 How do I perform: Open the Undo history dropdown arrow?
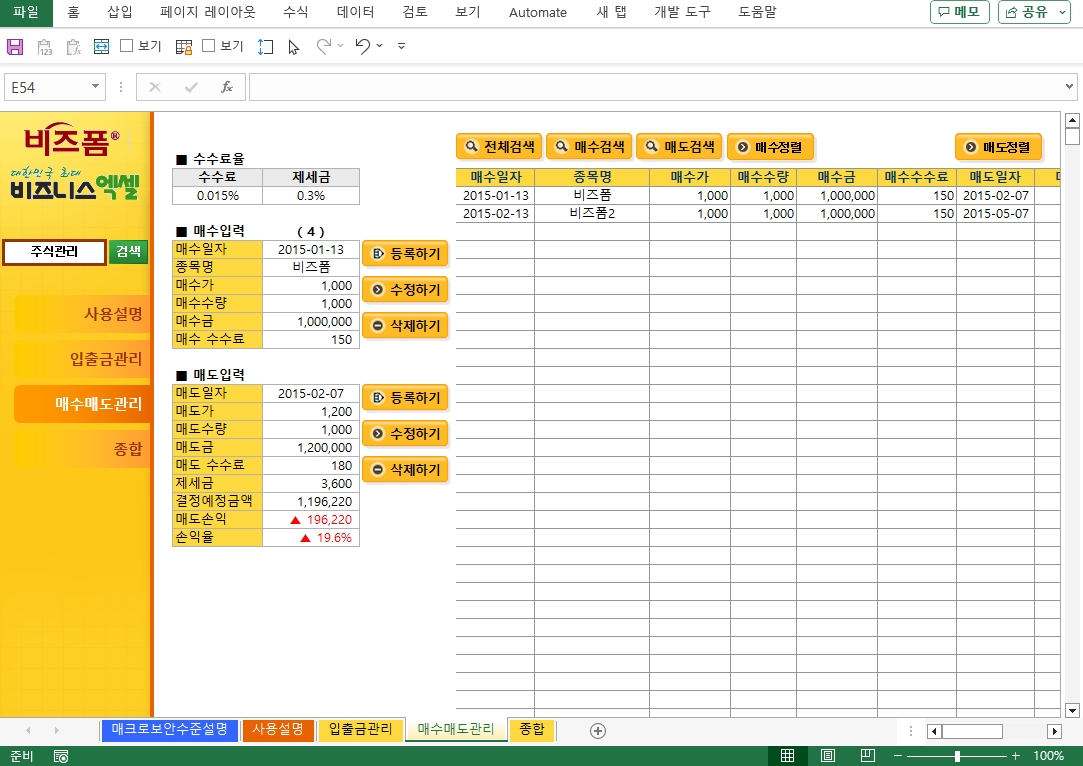(380, 47)
